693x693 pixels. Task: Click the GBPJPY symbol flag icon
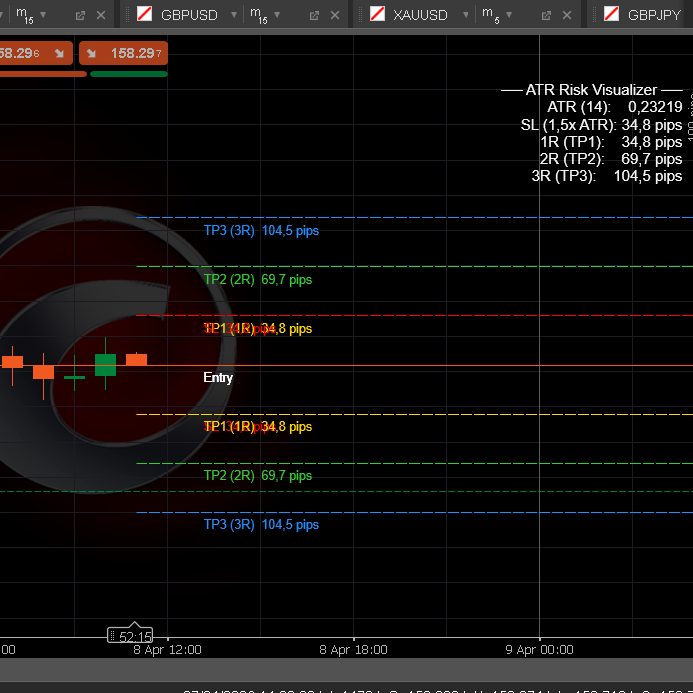click(609, 14)
